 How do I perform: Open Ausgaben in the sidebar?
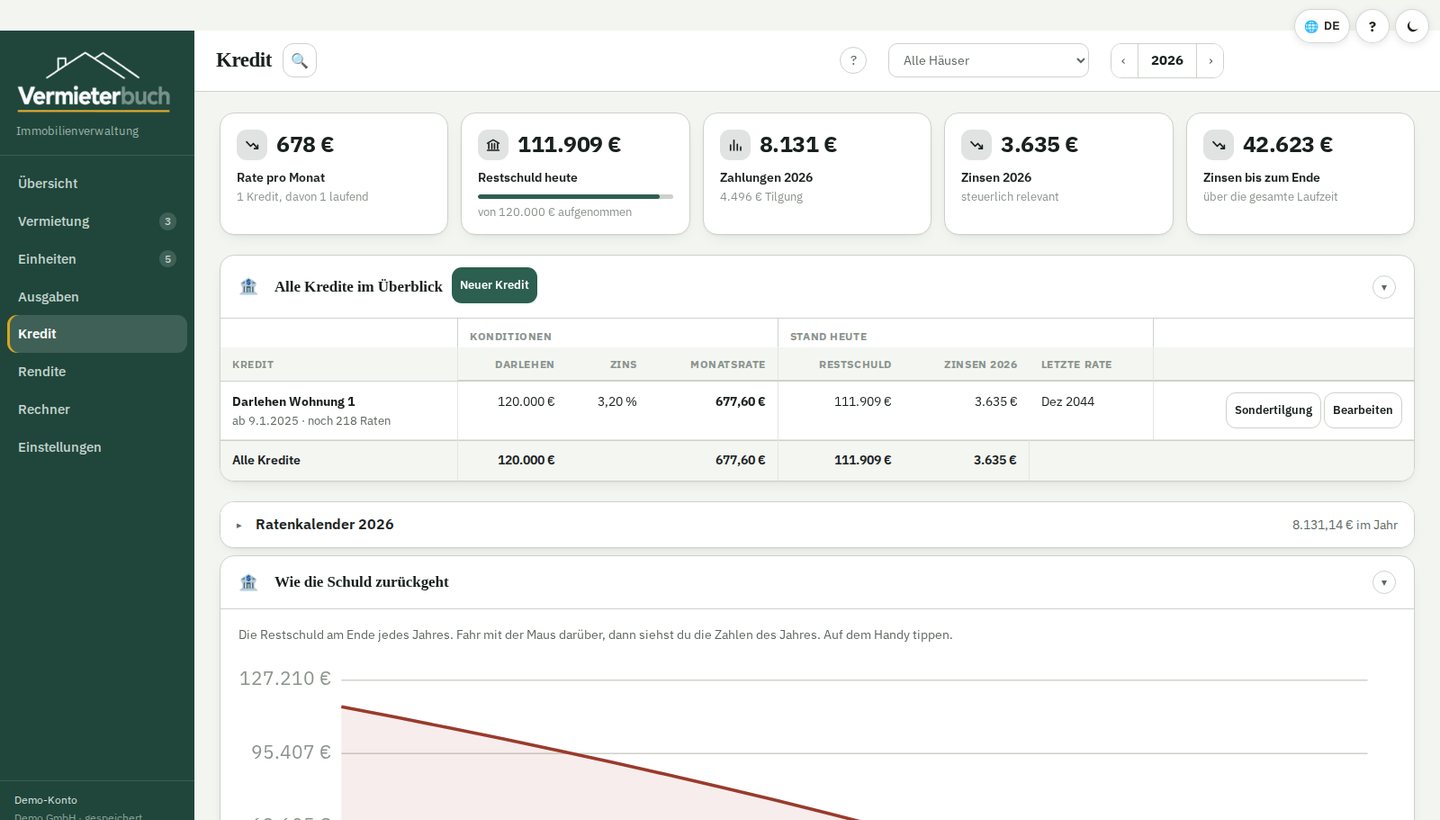97,297
